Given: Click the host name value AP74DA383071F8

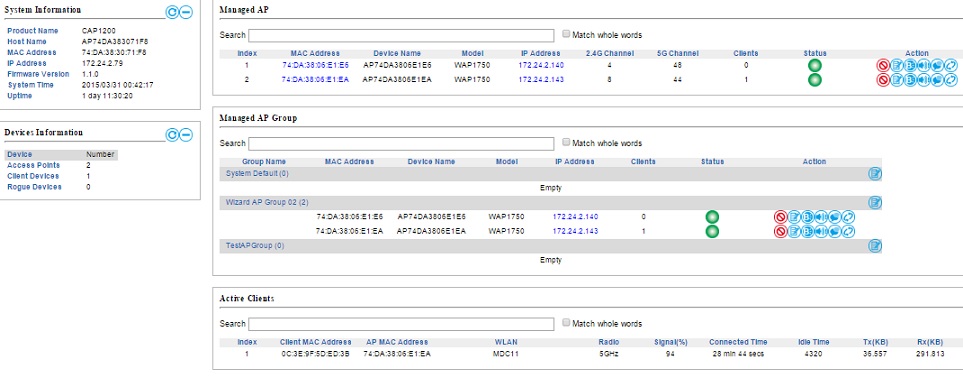Looking at the screenshot, I should (x=115, y=42).
